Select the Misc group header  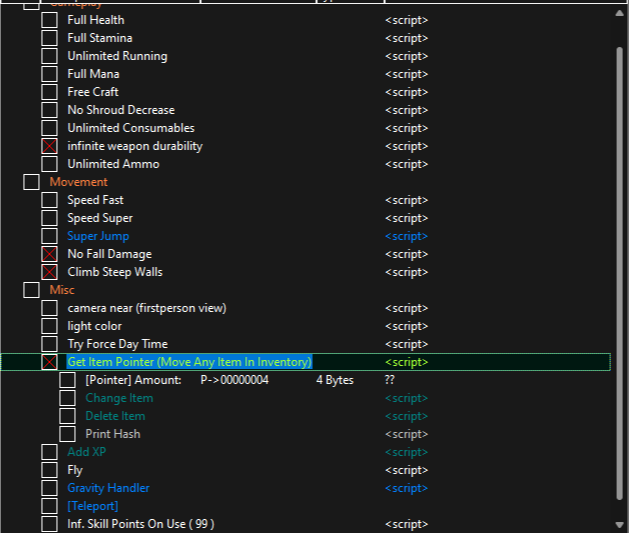(x=62, y=290)
